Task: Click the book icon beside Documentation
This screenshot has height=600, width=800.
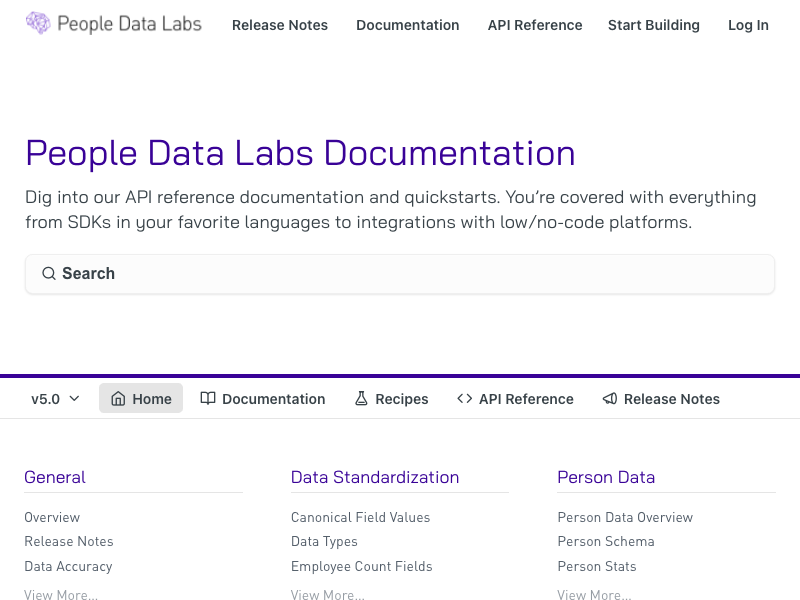Action: point(208,398)
